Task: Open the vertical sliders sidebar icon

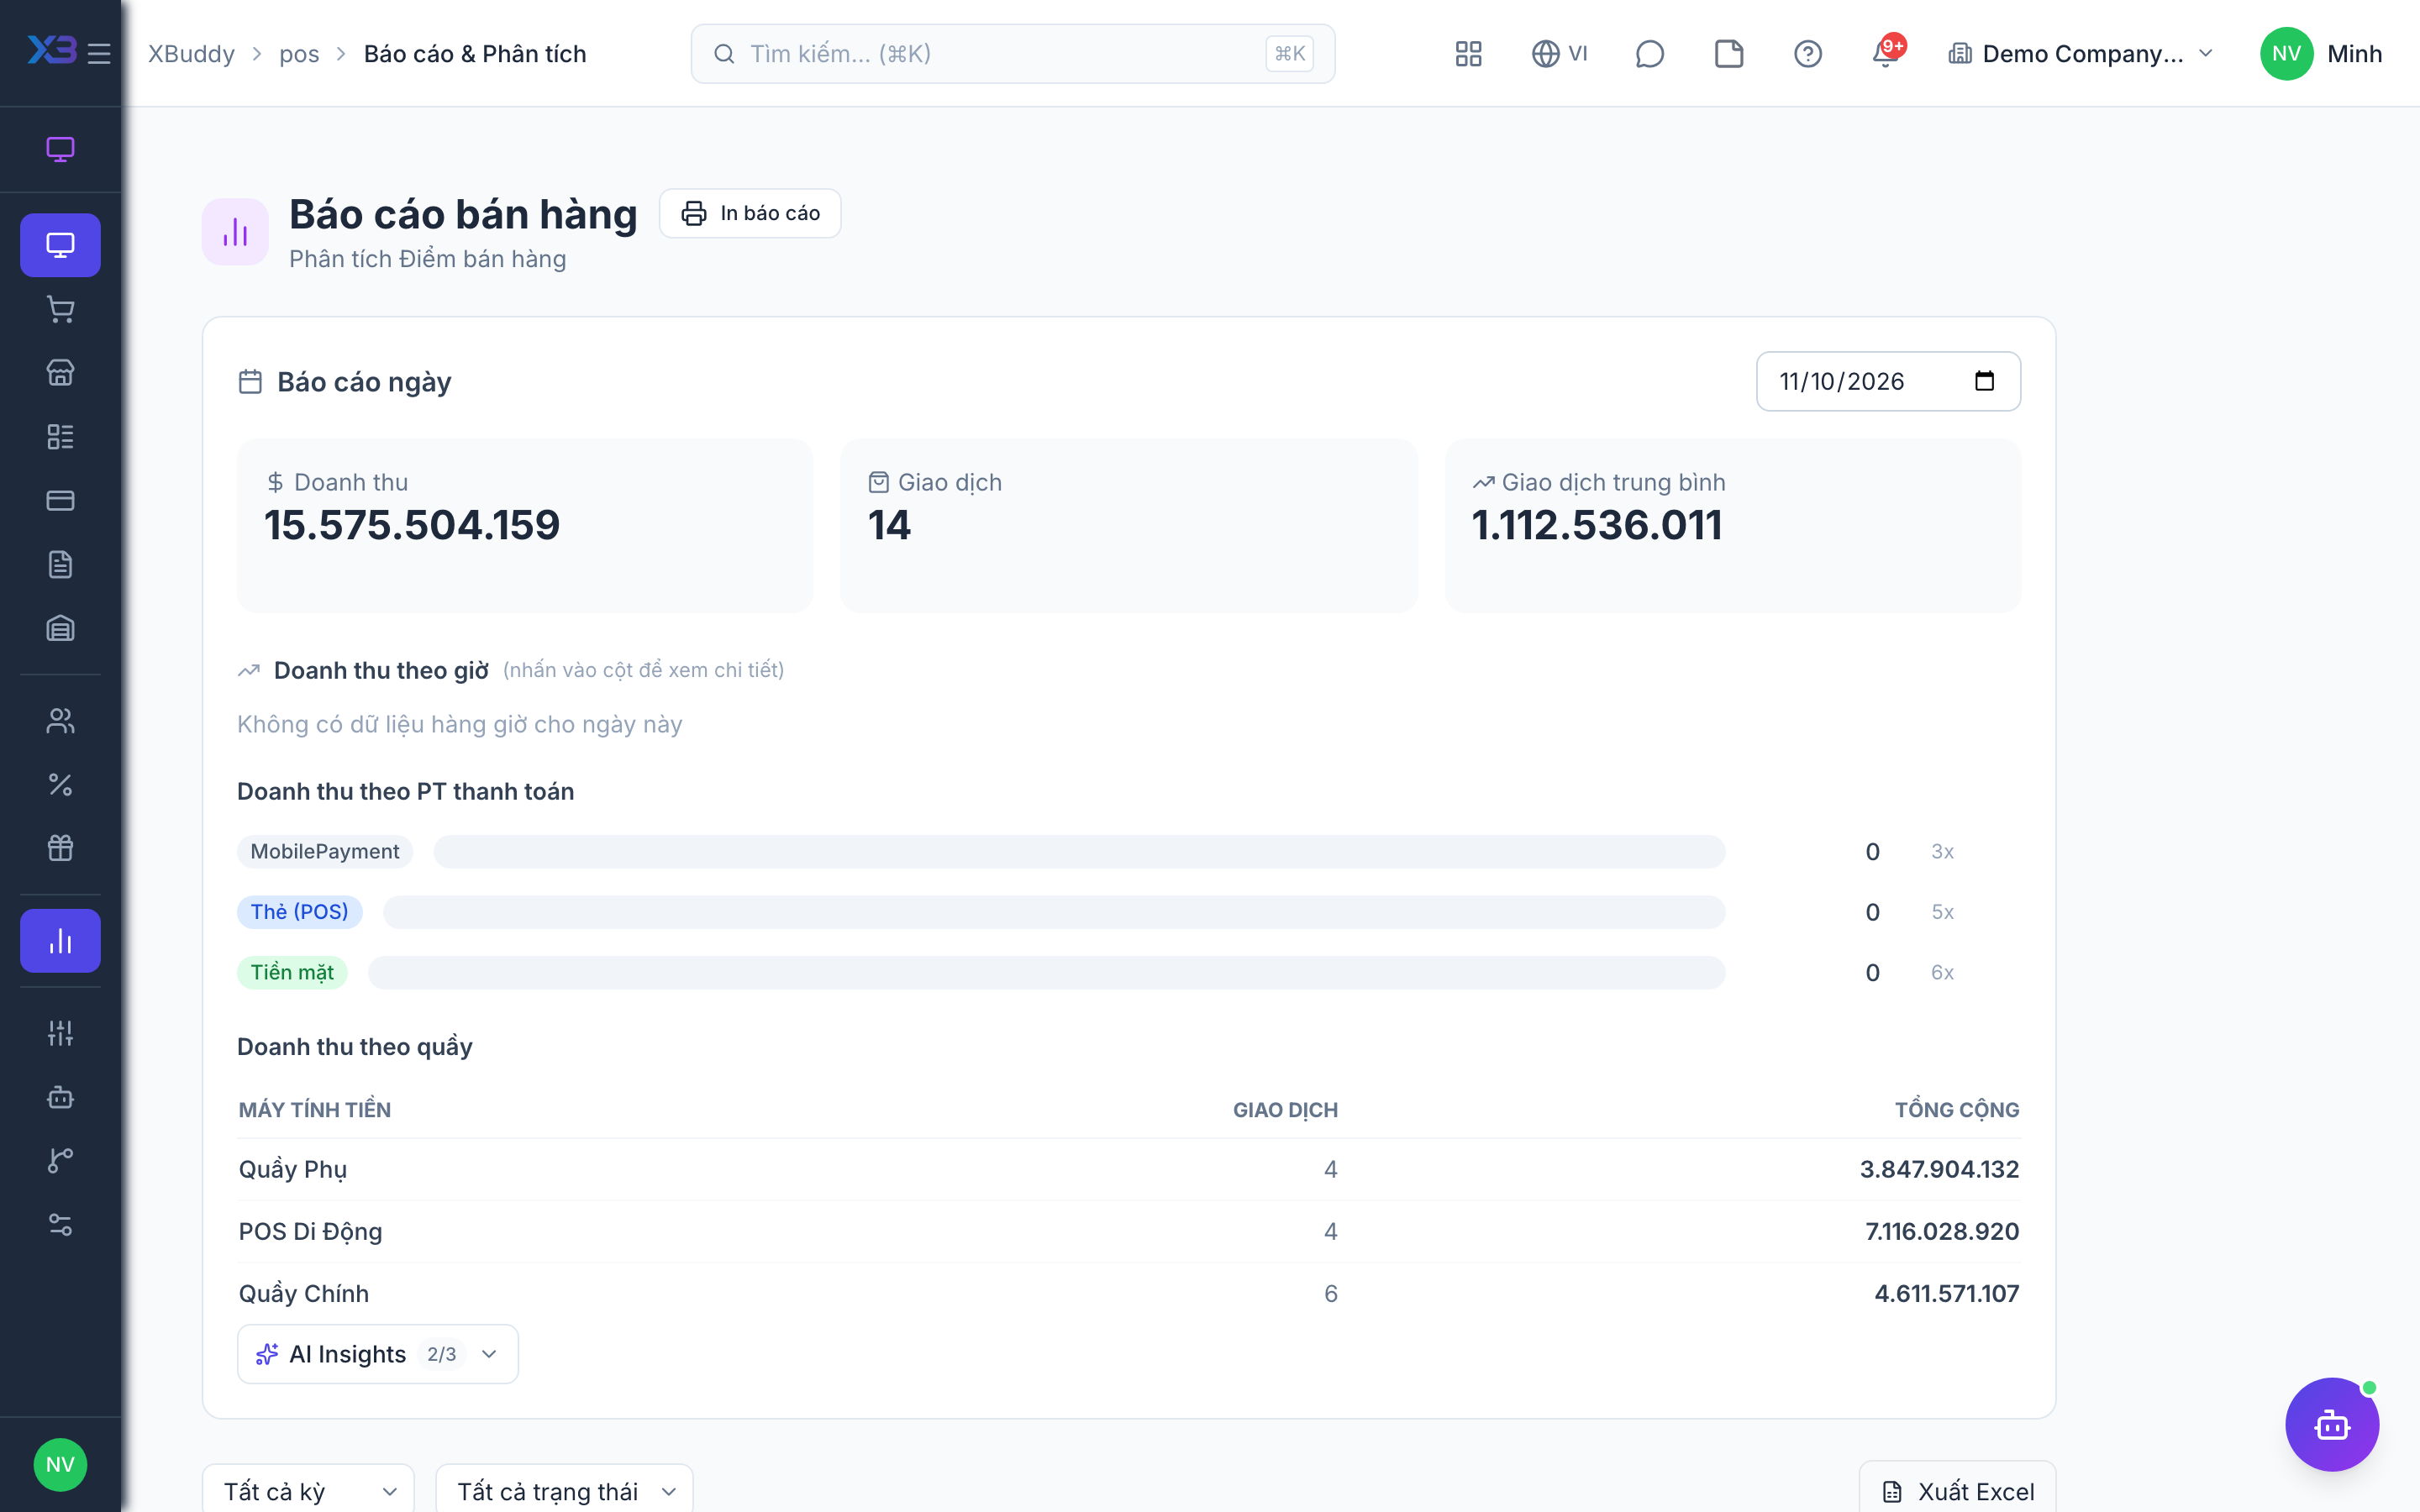Action: click(x=60, y=1033)
